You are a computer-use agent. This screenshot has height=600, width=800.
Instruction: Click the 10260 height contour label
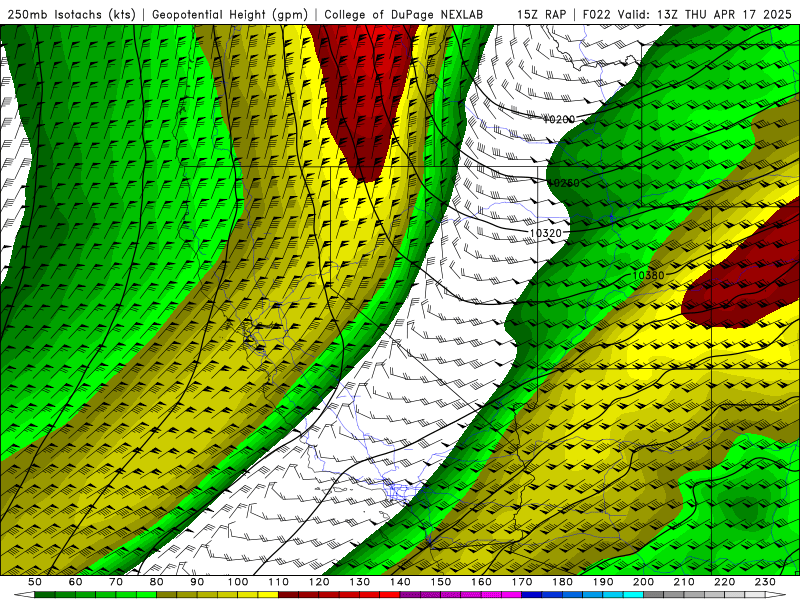coord(563,183)
